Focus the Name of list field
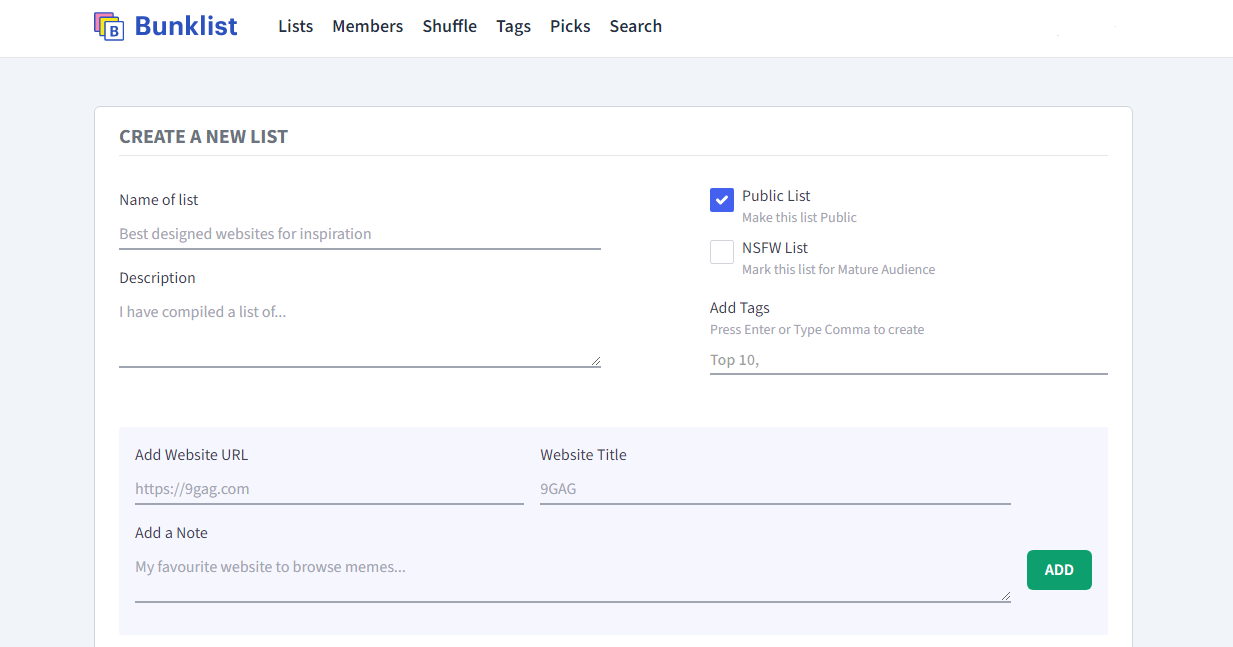This screenshot has width=1233, height=647. (360, 234)
